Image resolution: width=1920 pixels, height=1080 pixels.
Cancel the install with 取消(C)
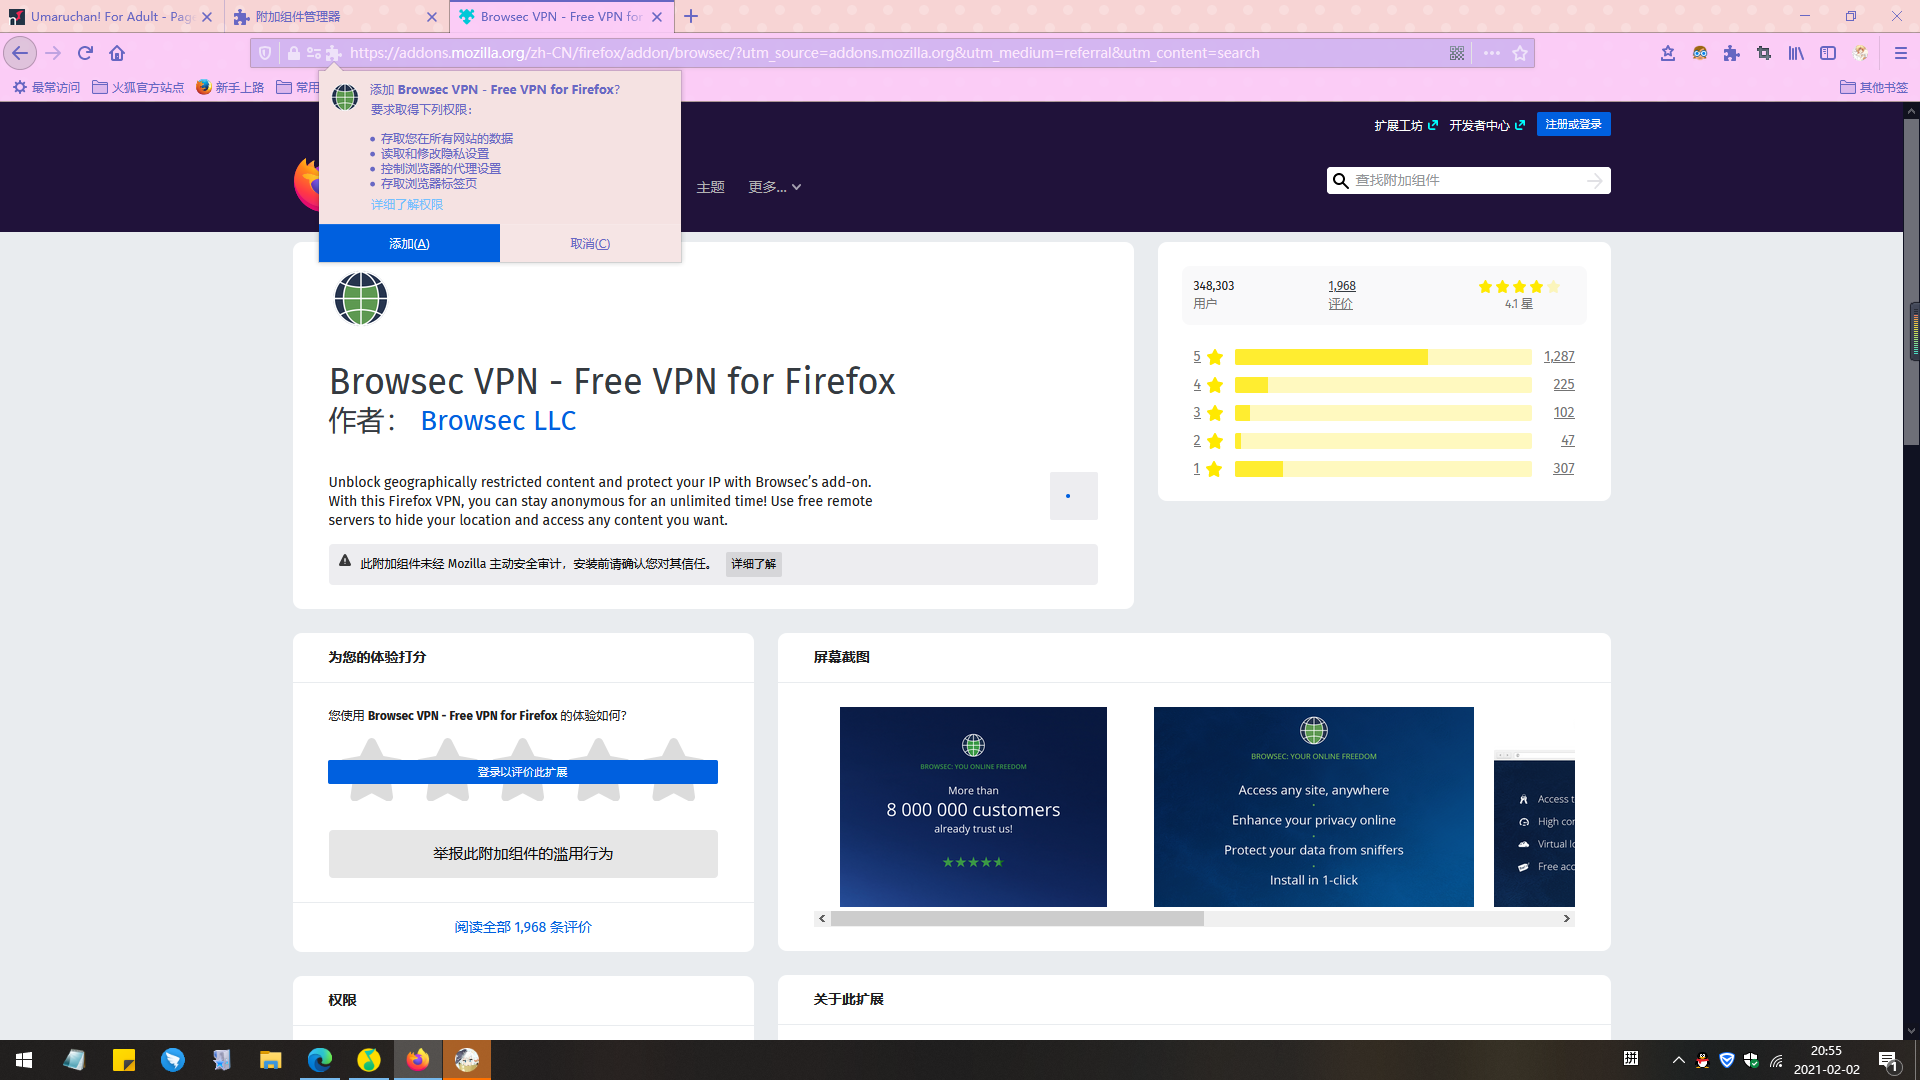tap(590, 243)
